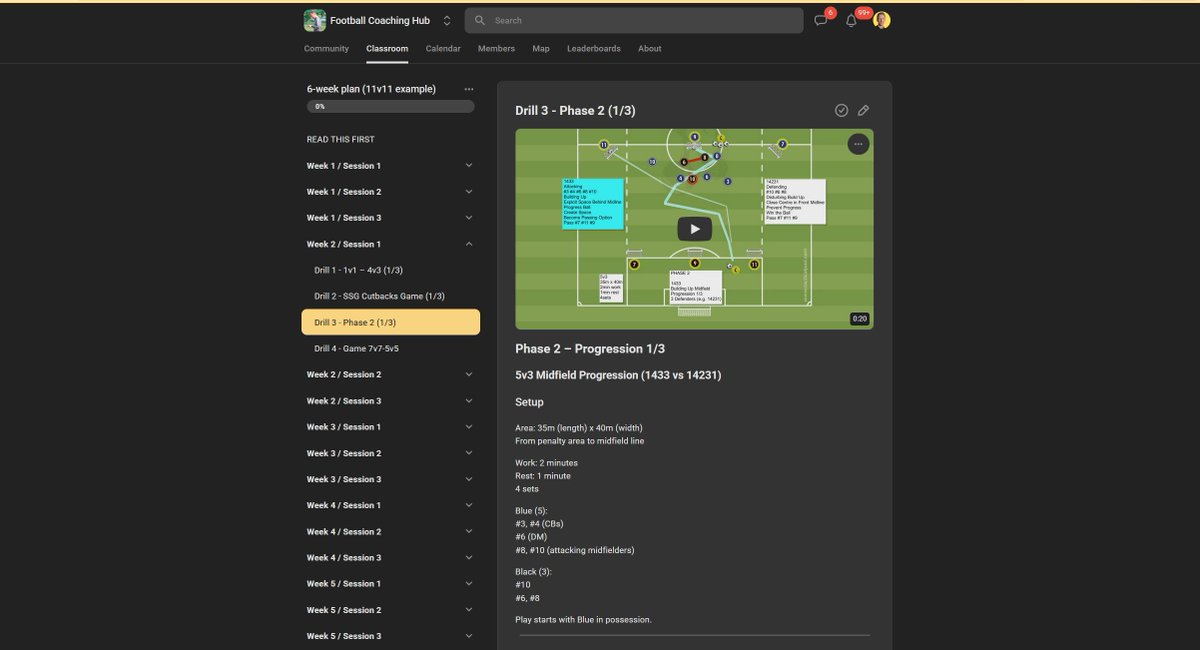Expand Week 3 / Session 3 chevron
The height and width of the screenshot is (650, 1200).
point(469,479)
